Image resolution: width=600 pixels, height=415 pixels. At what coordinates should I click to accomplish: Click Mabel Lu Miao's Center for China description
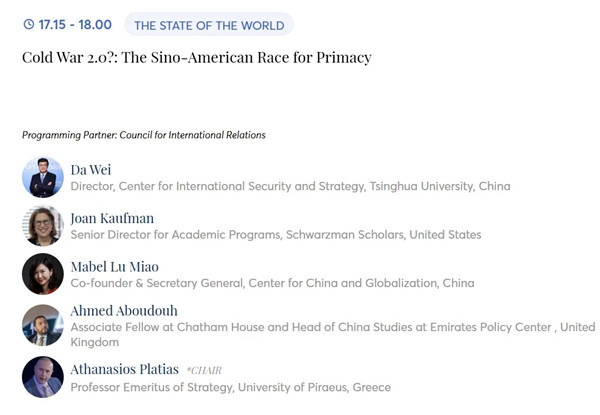272,283
